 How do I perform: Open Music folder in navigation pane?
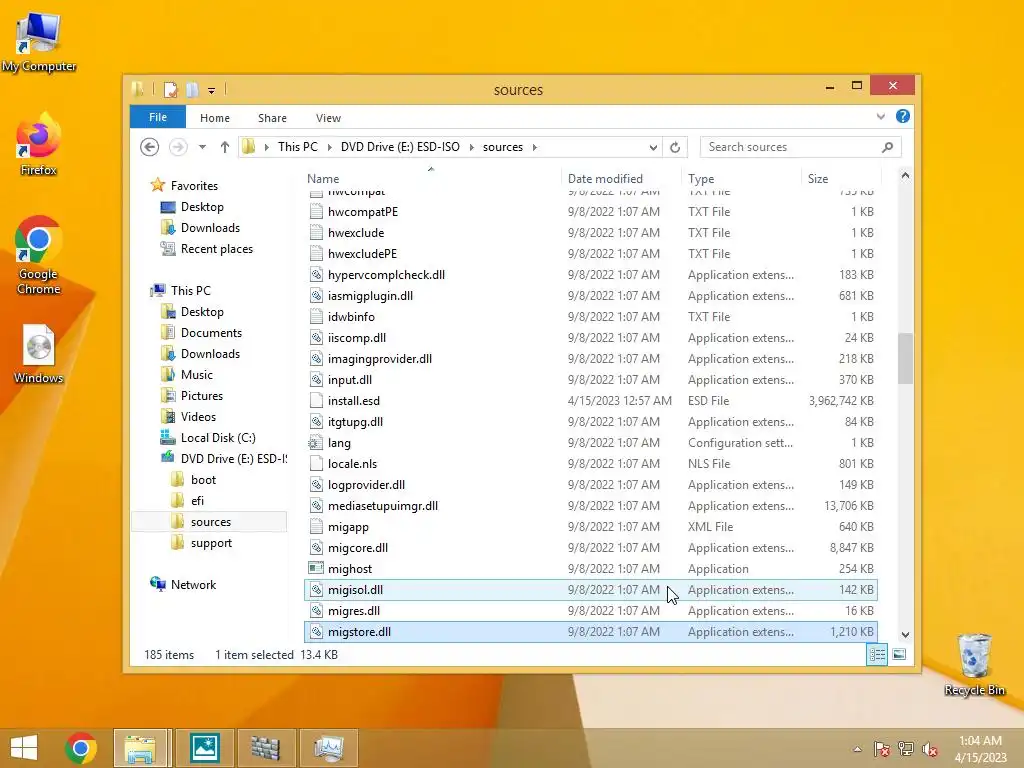click(197, 374)
